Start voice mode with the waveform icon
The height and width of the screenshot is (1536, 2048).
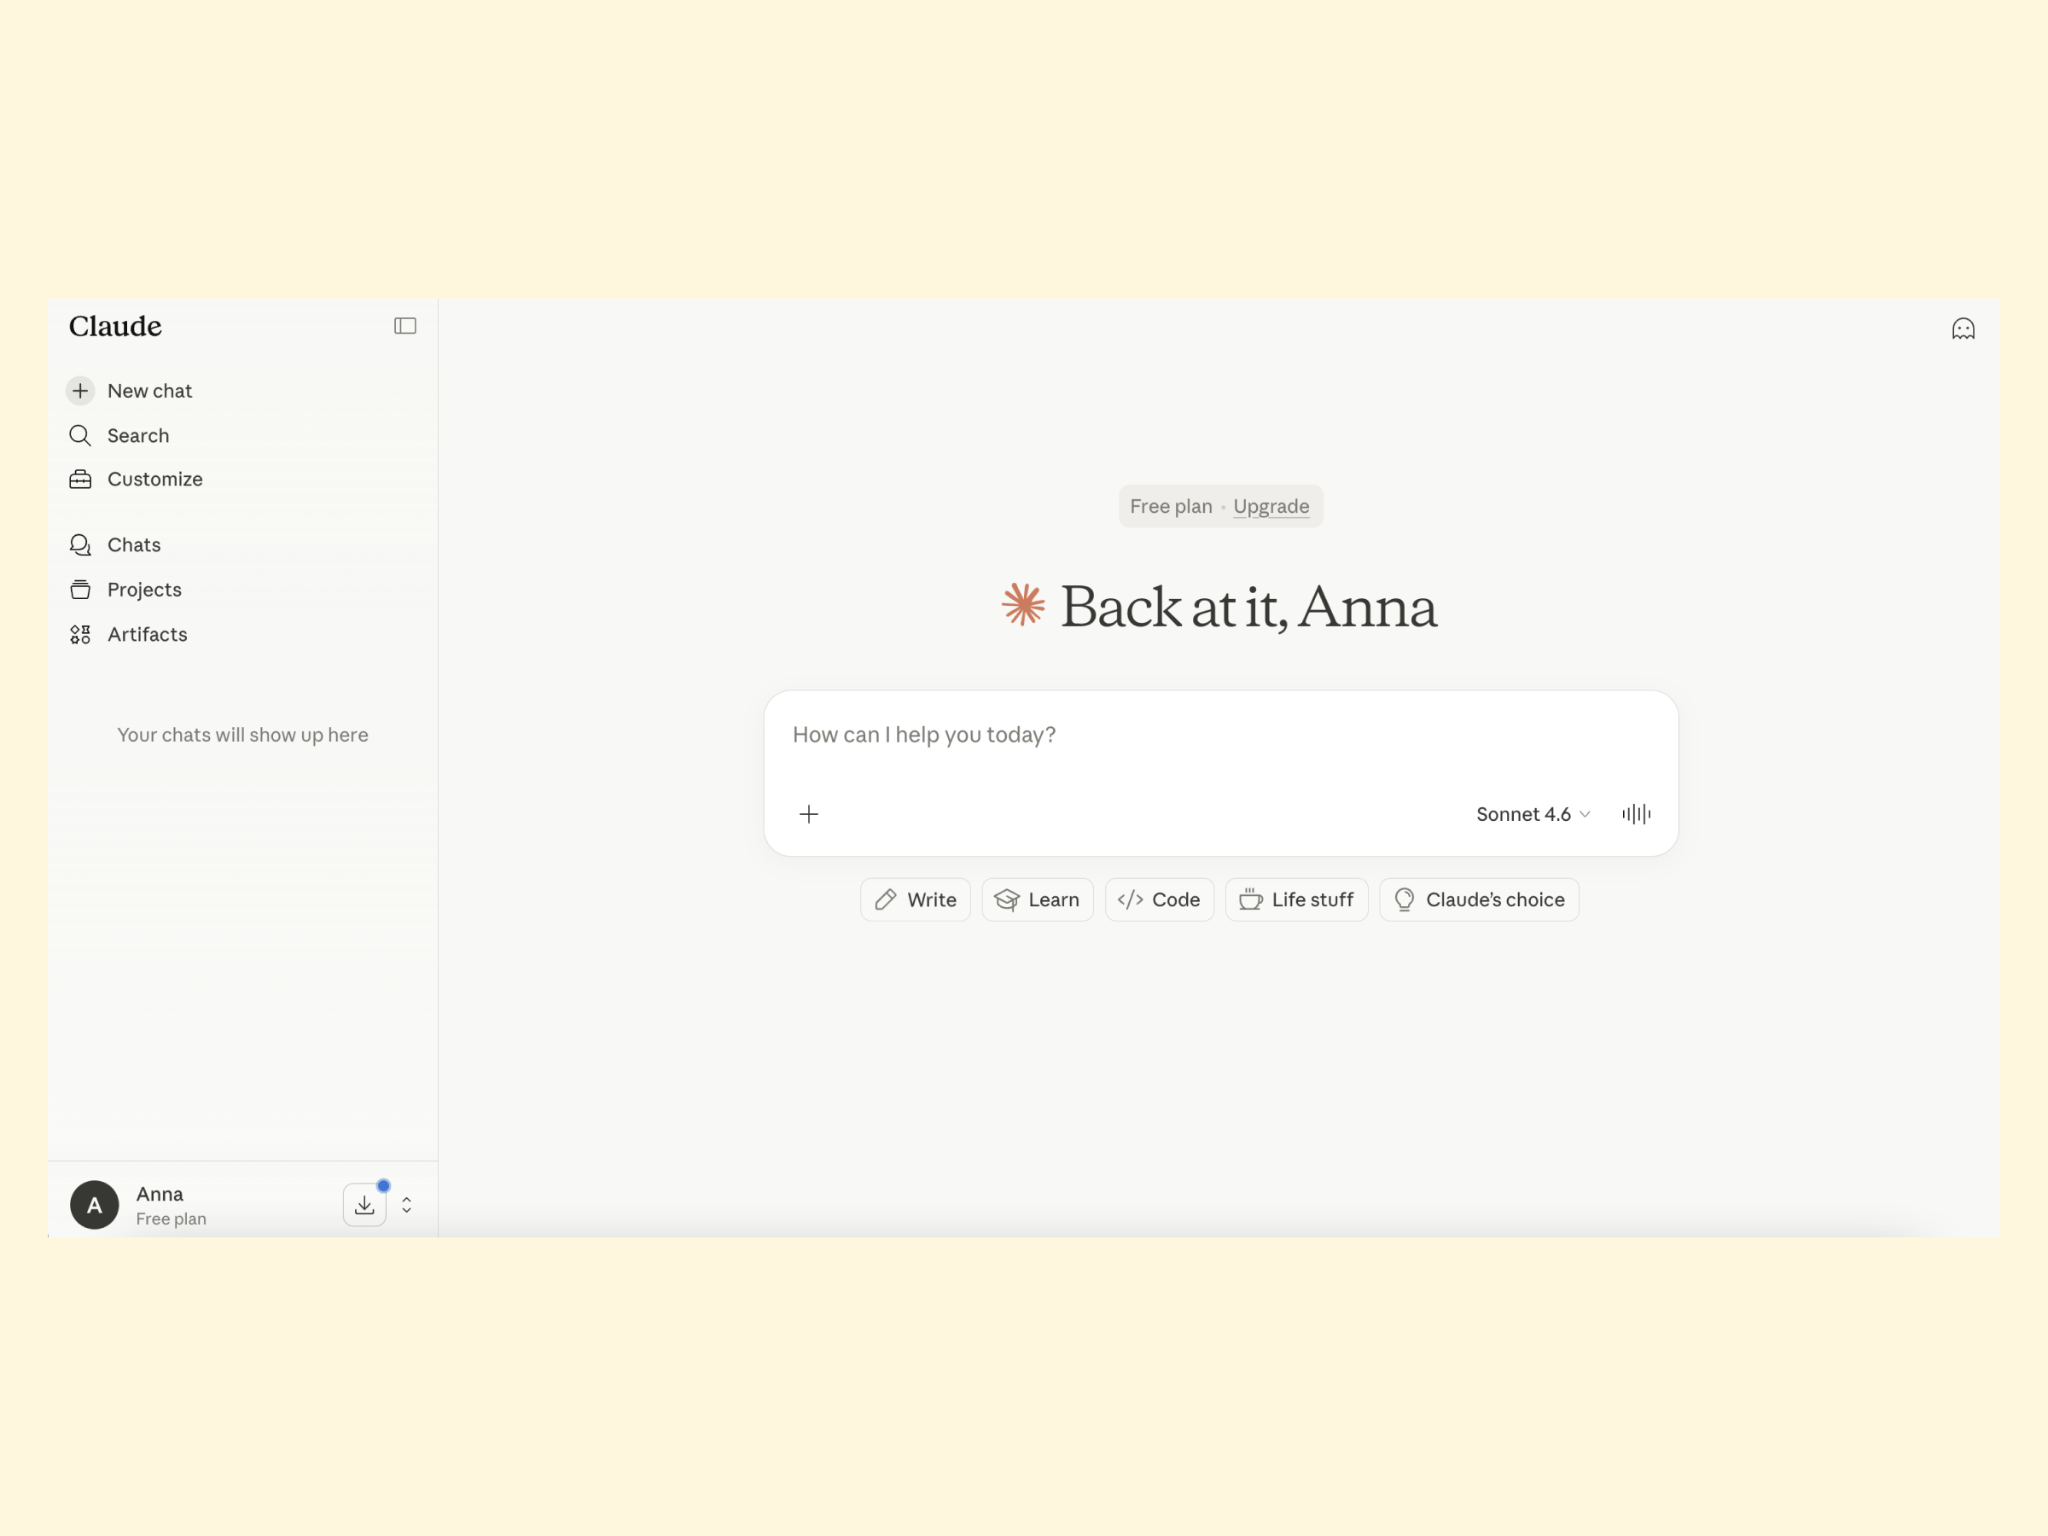[1636, 814]
